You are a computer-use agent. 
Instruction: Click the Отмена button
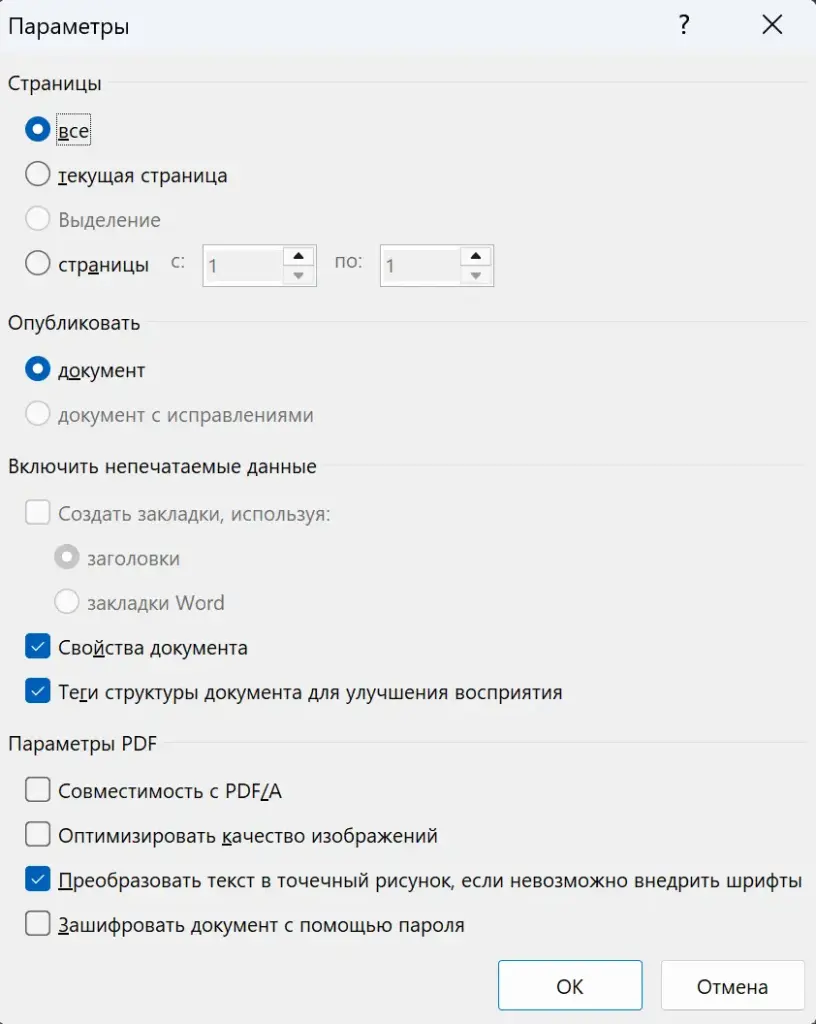[732, 985]
